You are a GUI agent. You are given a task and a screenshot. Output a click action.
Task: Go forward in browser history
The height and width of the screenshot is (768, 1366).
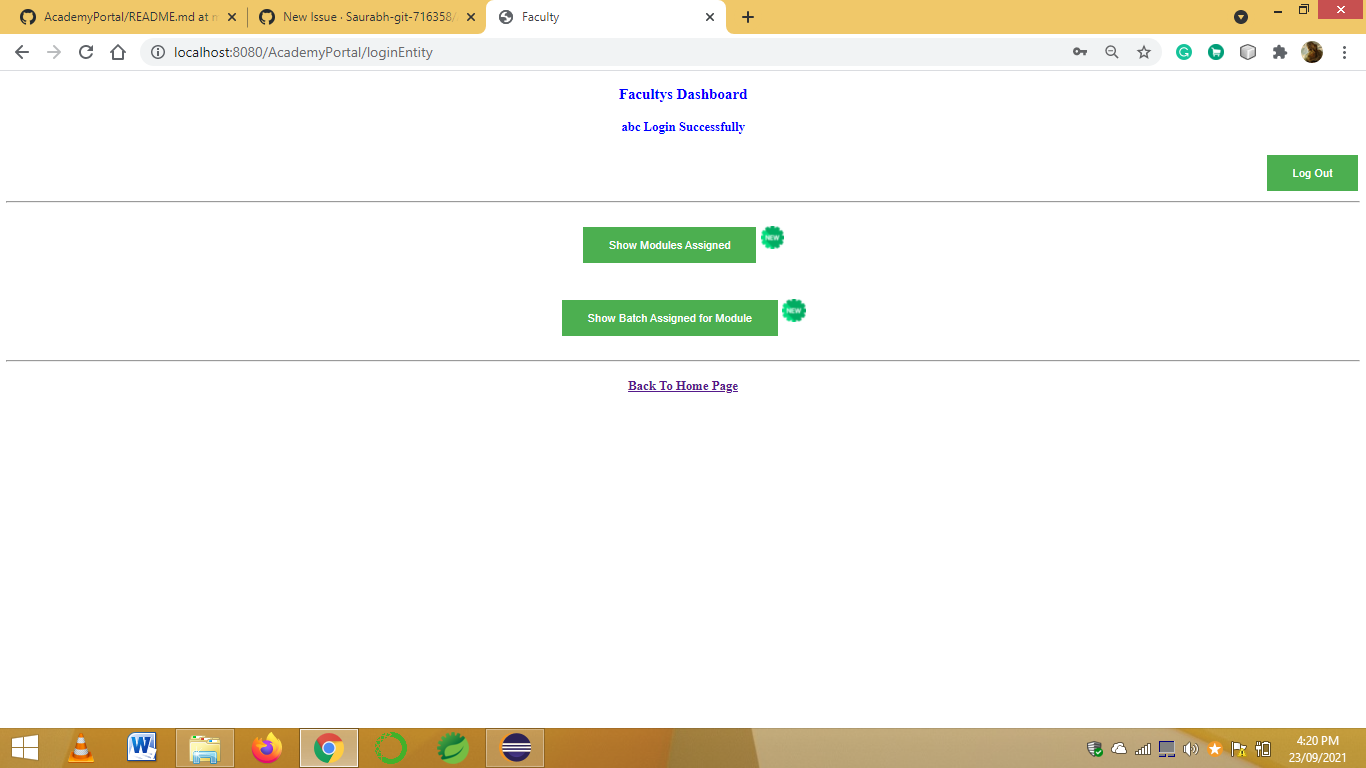point(54,52)
